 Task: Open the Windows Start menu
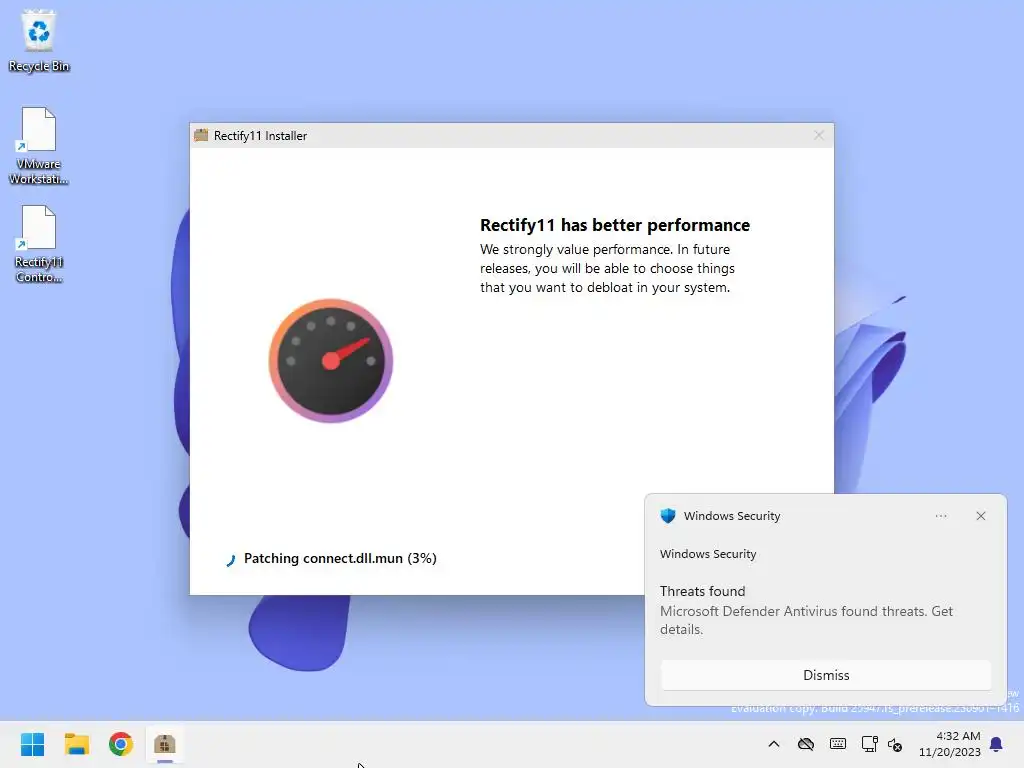32,744
